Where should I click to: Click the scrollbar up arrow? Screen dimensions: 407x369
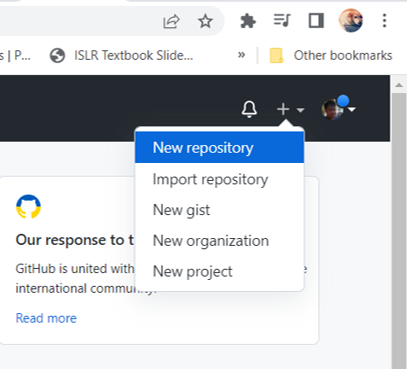click(399, 85)
